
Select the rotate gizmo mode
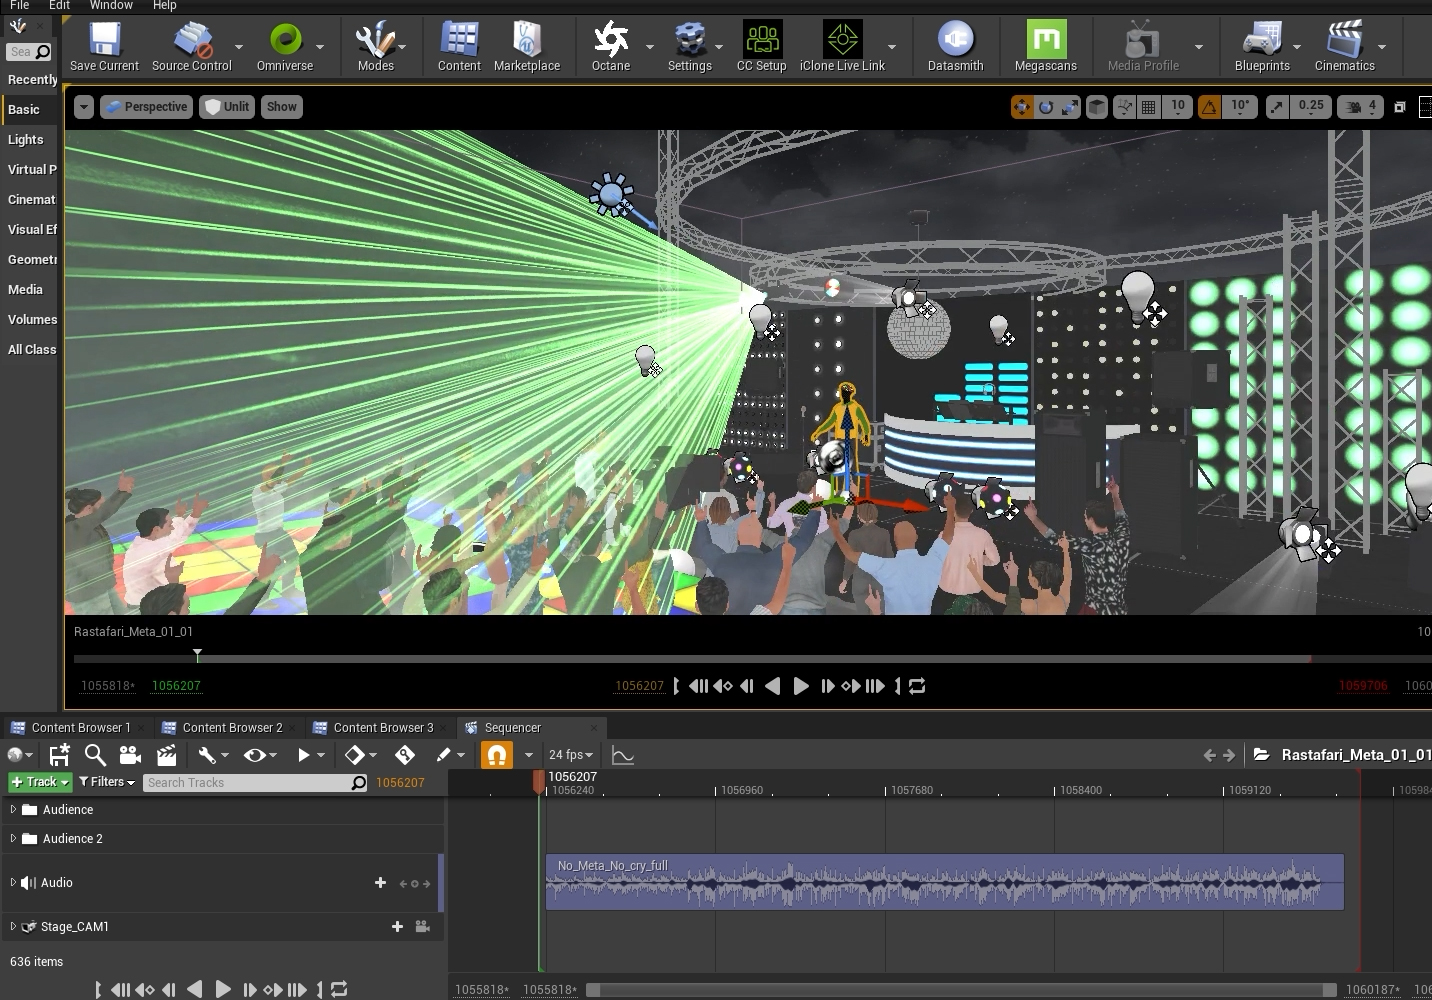pyautogui.click(x=1046, y=107)
